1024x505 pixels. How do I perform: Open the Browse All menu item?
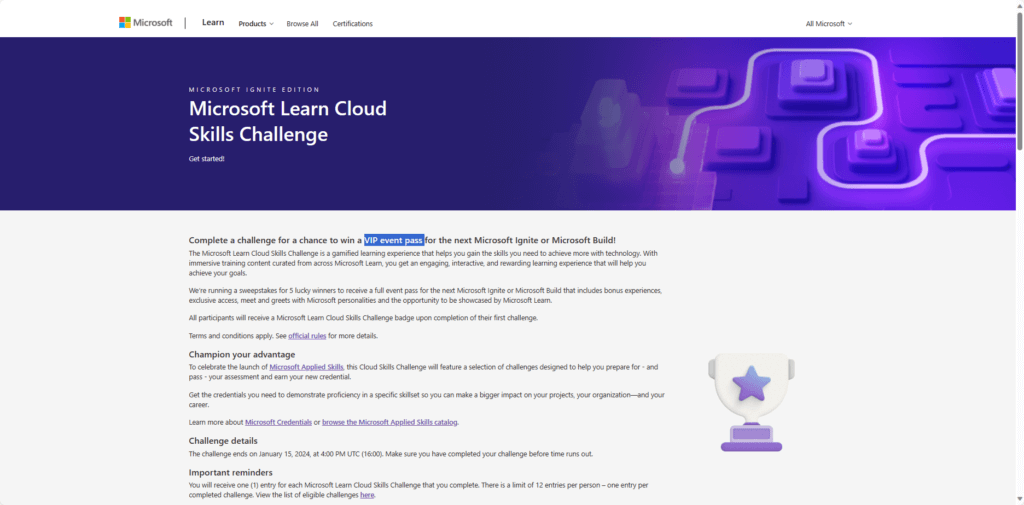point(302,24)
